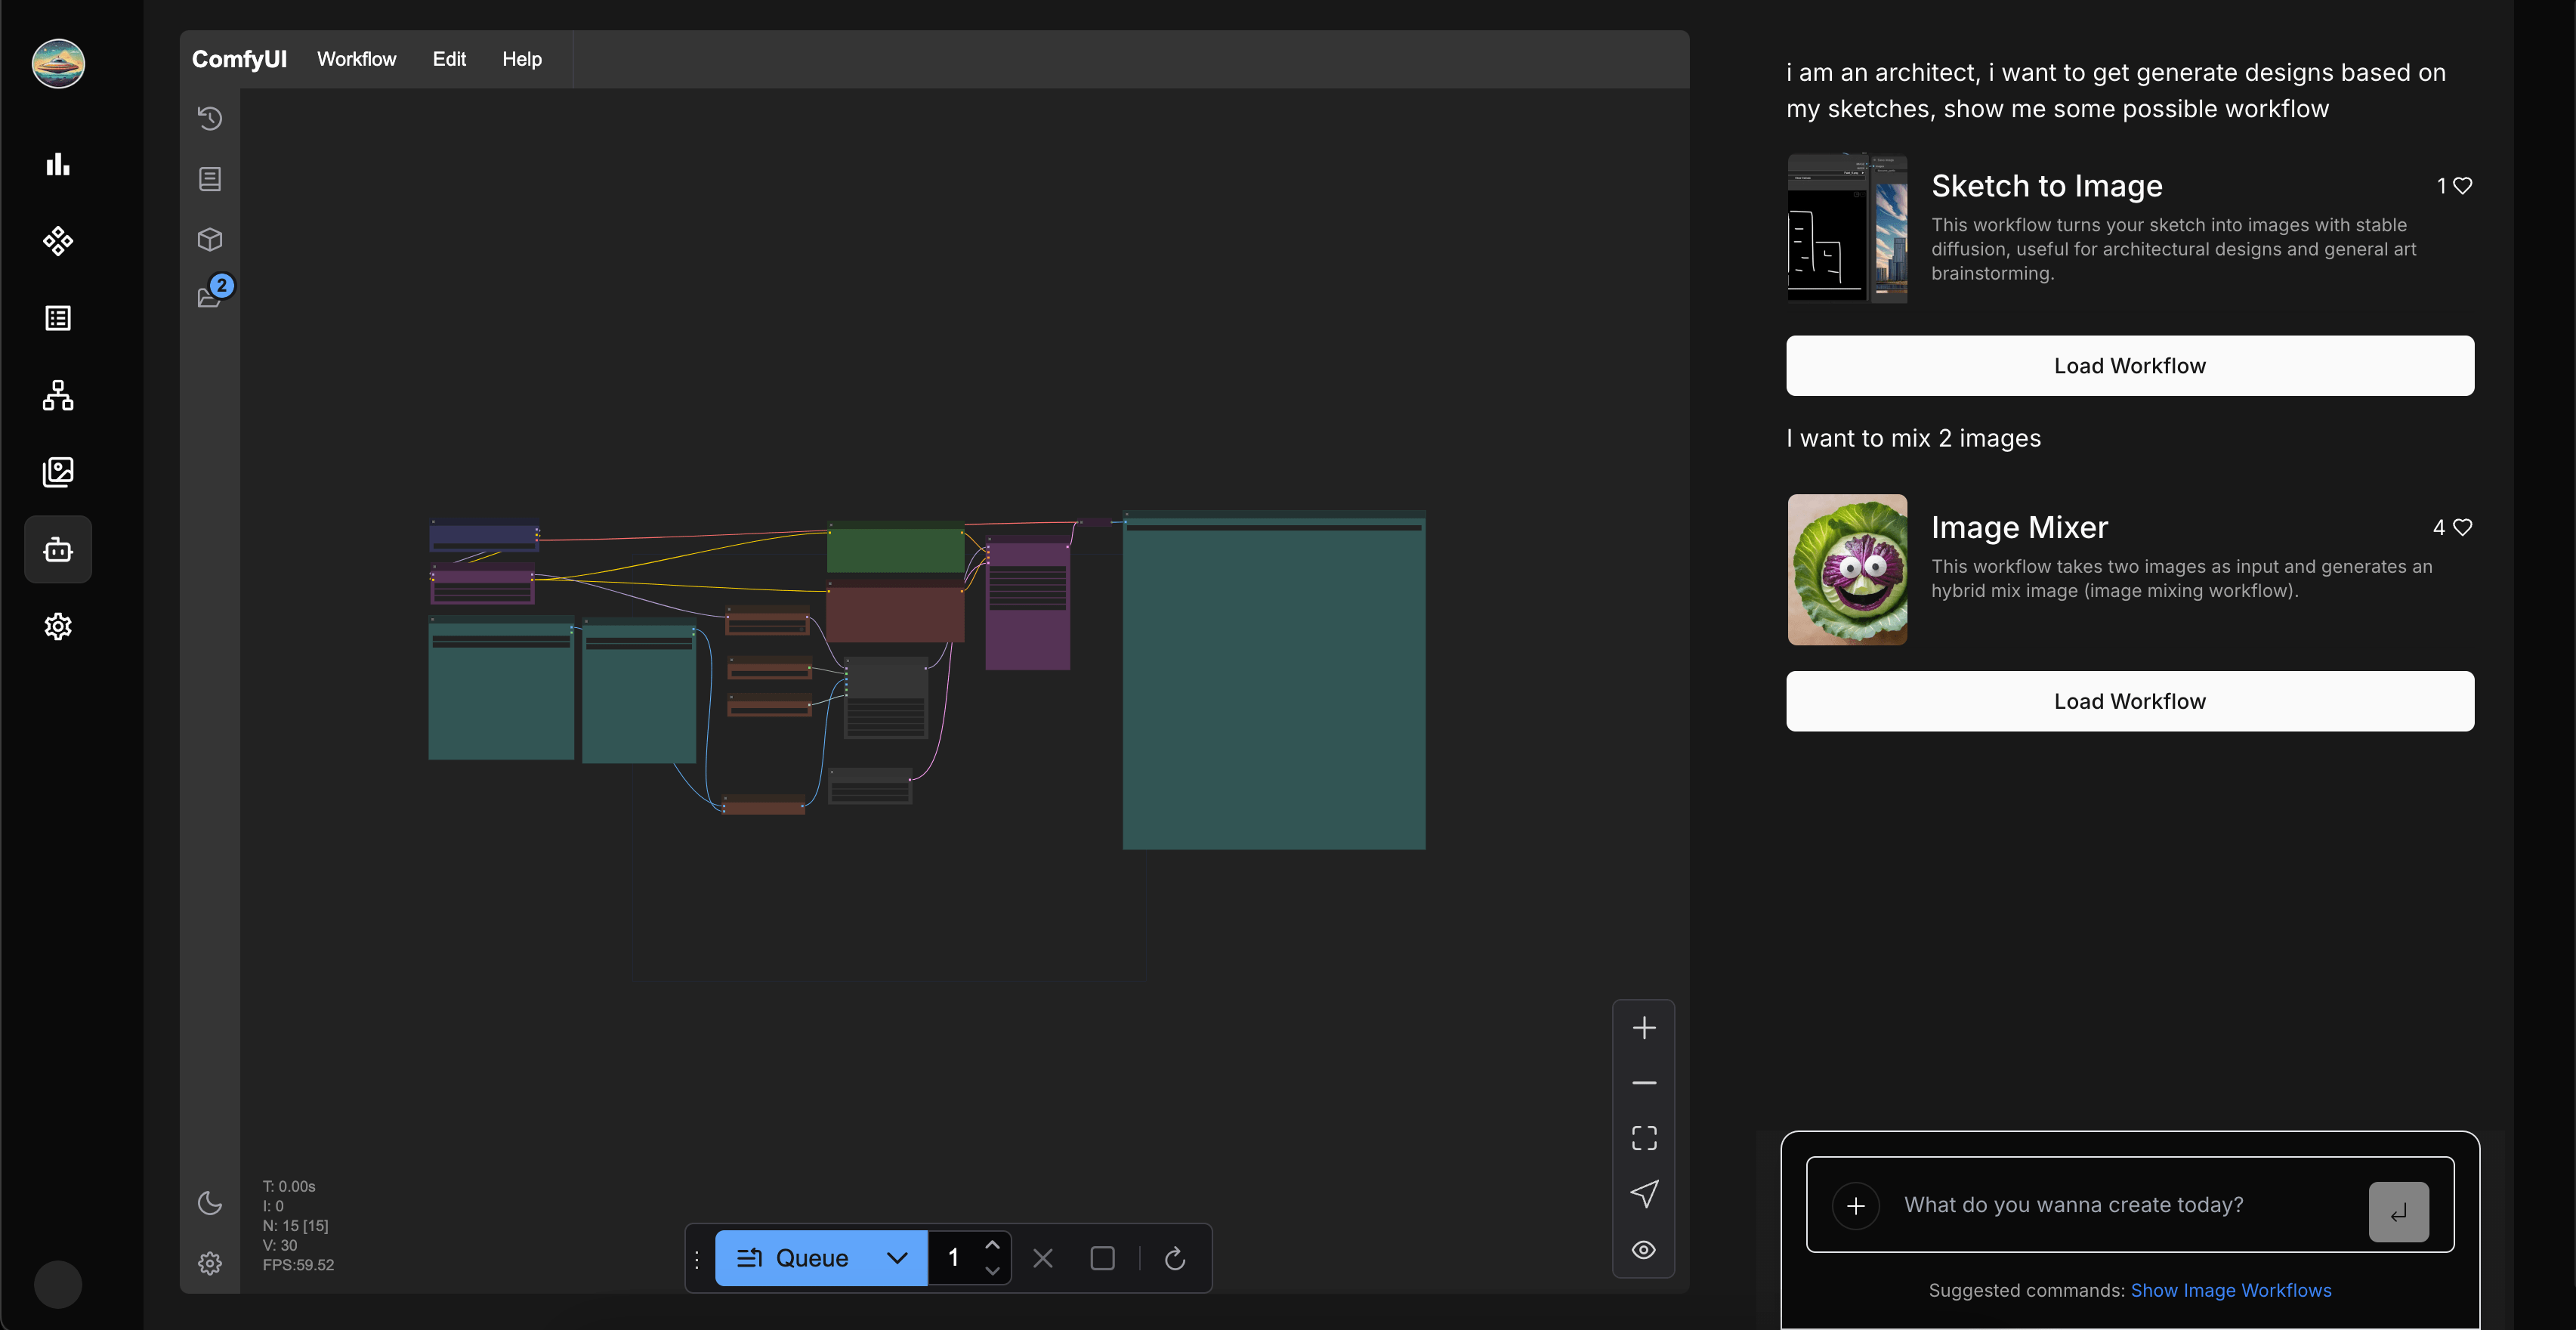Open the main sidebar settings gear

(58, 627)
